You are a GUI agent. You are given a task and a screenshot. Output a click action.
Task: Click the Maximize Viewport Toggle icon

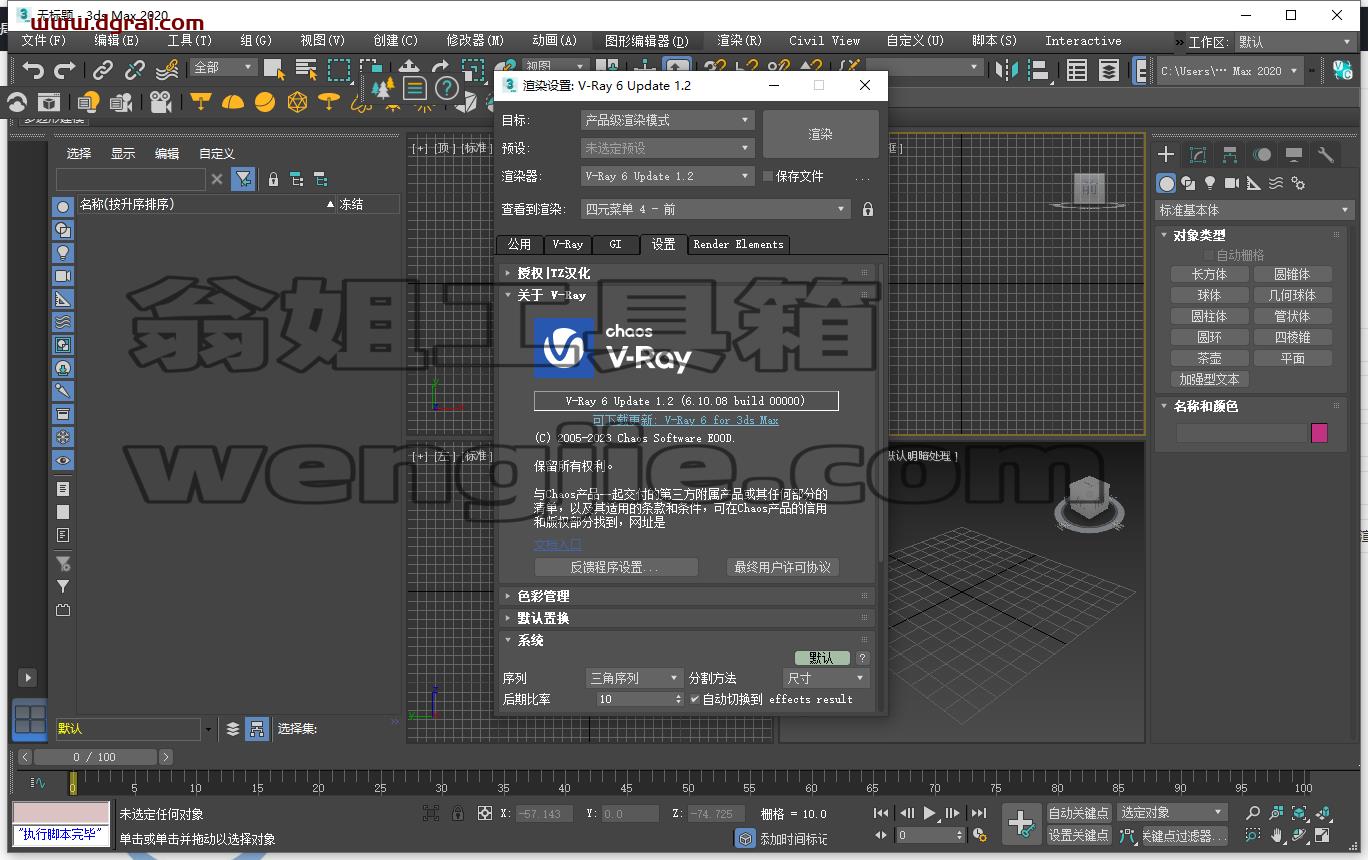pos(1323,835)
